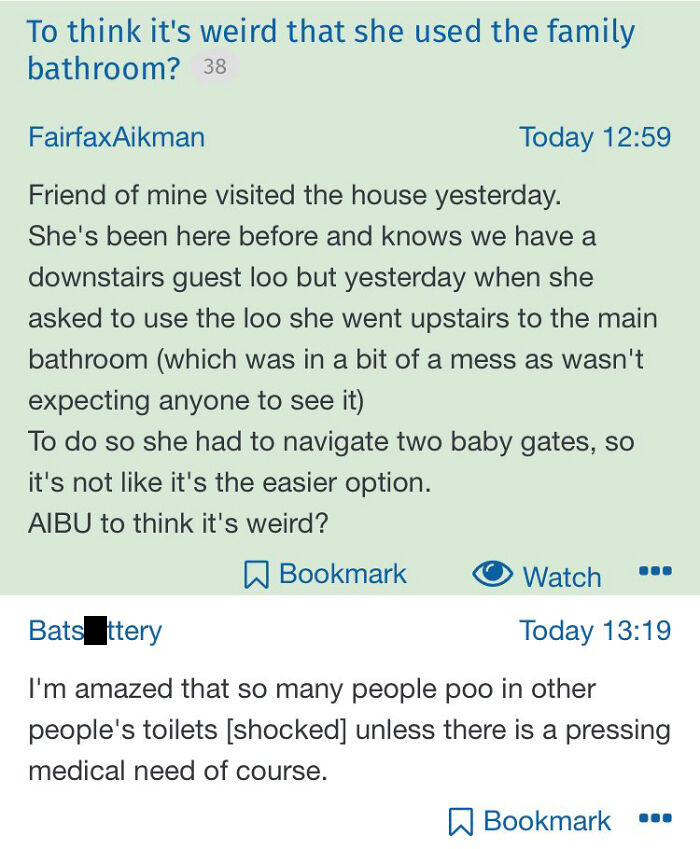This screenshot has width=700, height=849.
Task: Open the three-dot overflow menu on the first post
Action: [x=655, y=570]
